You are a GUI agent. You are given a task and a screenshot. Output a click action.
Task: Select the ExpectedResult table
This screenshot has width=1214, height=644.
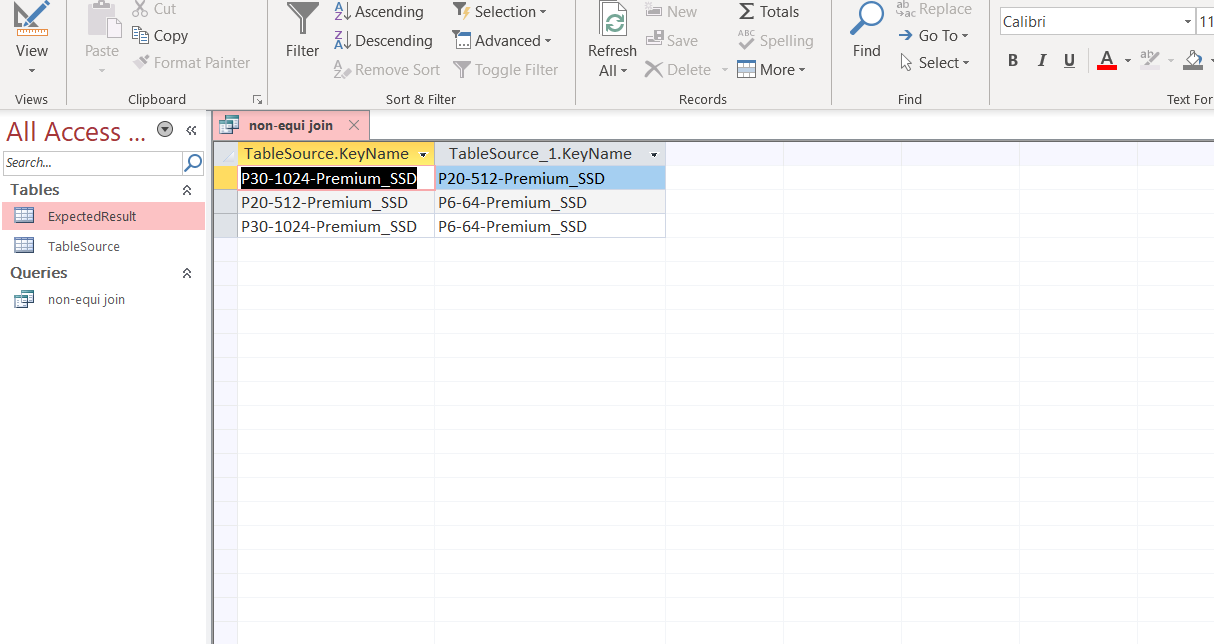coord(104,216)
